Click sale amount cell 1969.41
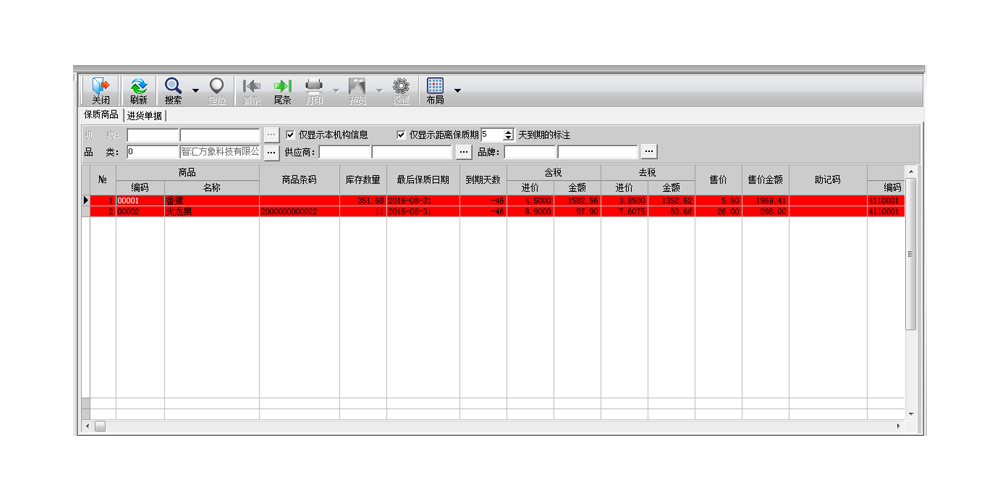Screen dimensions: 1000x500 (765, 200)
